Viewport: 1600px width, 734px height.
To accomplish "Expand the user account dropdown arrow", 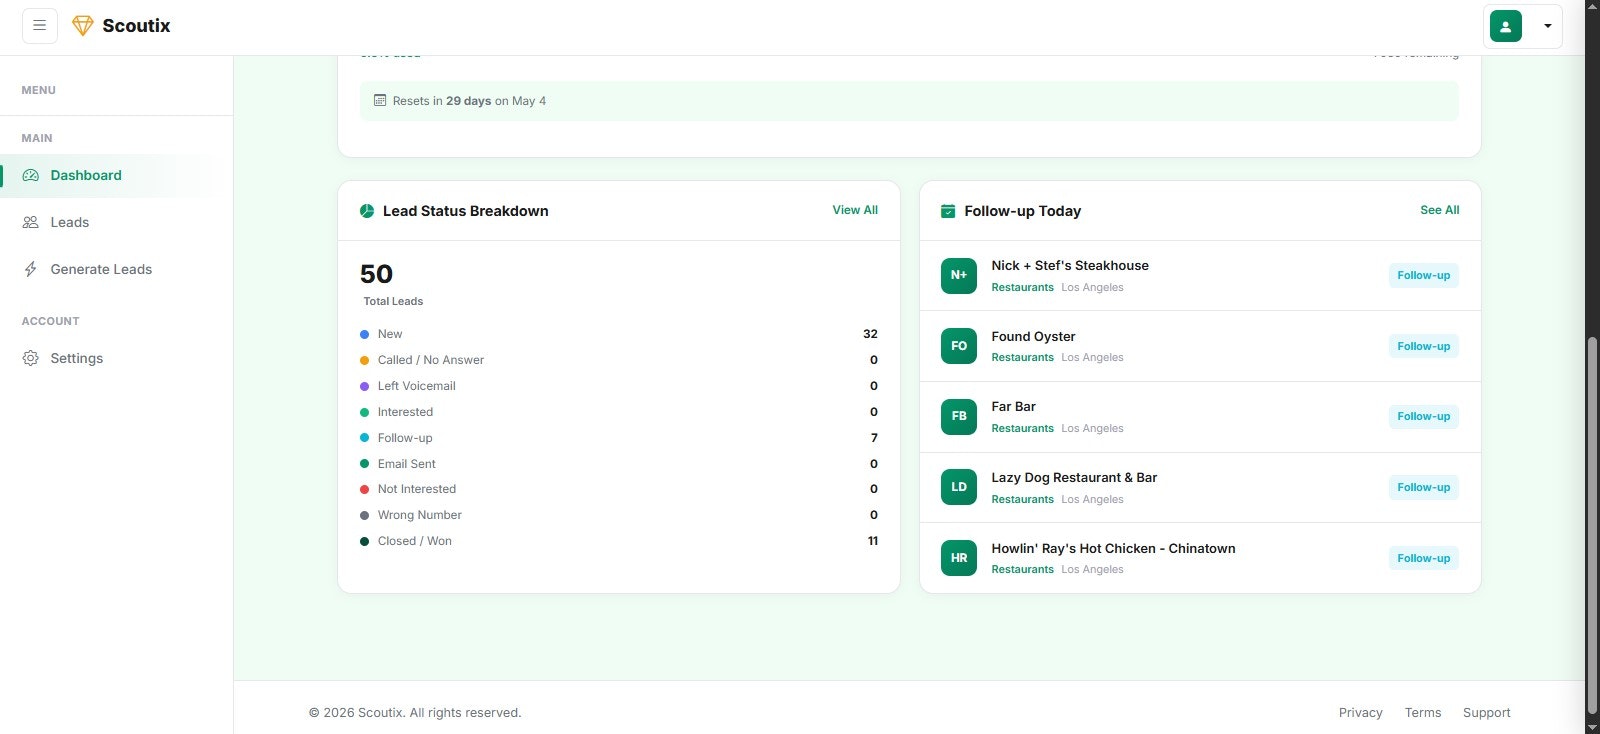I will [x=1548, y=26].
